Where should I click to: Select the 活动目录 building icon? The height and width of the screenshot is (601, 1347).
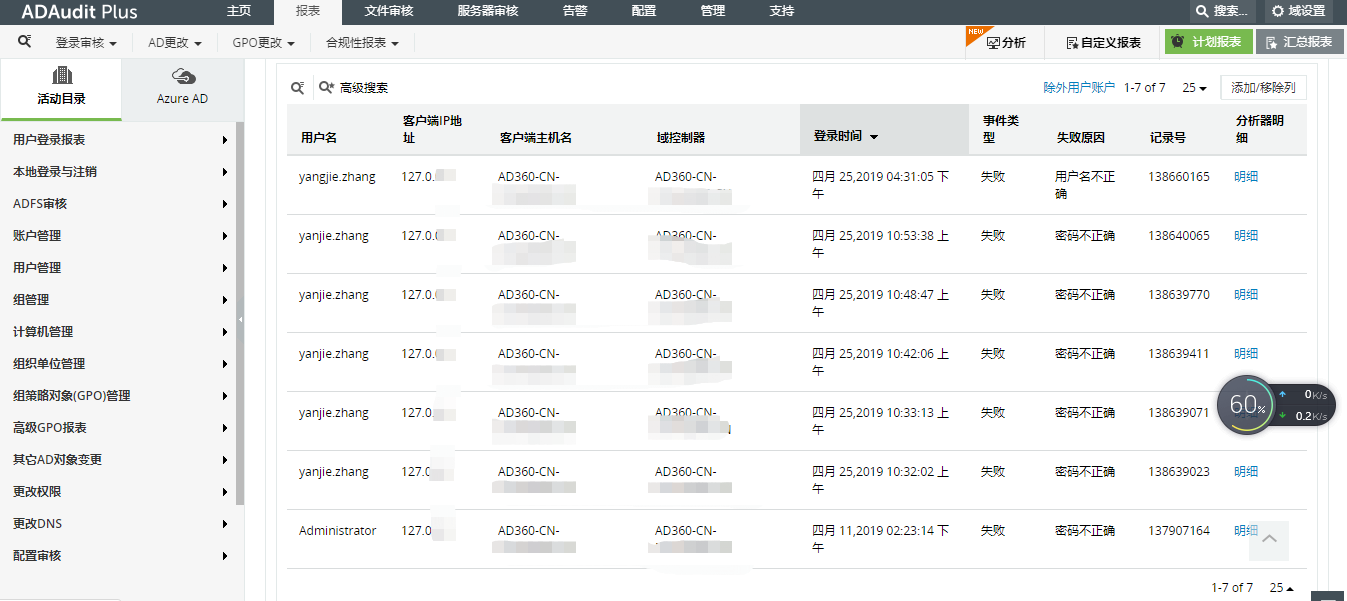point(62,77)
